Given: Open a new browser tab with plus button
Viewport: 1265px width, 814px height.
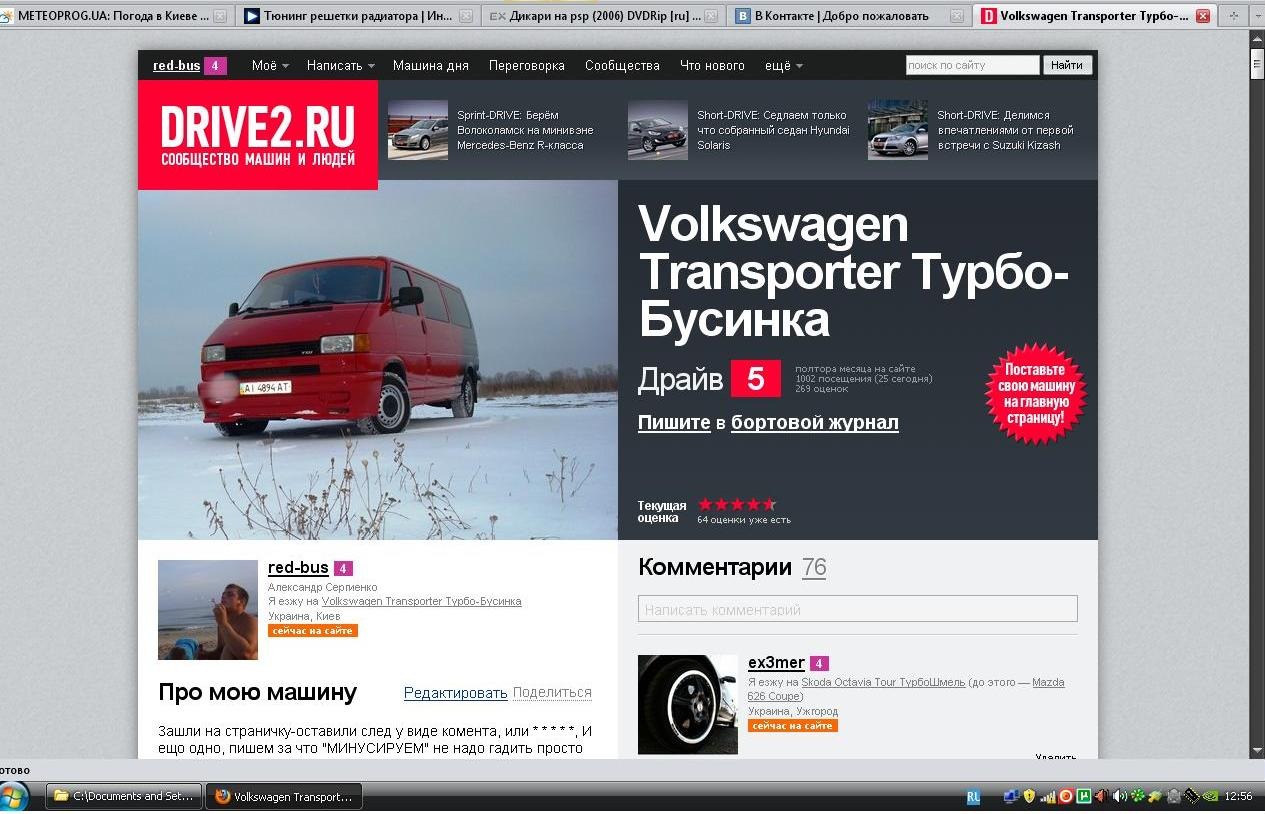Looking at the screenshot, I should point(1233,16).
